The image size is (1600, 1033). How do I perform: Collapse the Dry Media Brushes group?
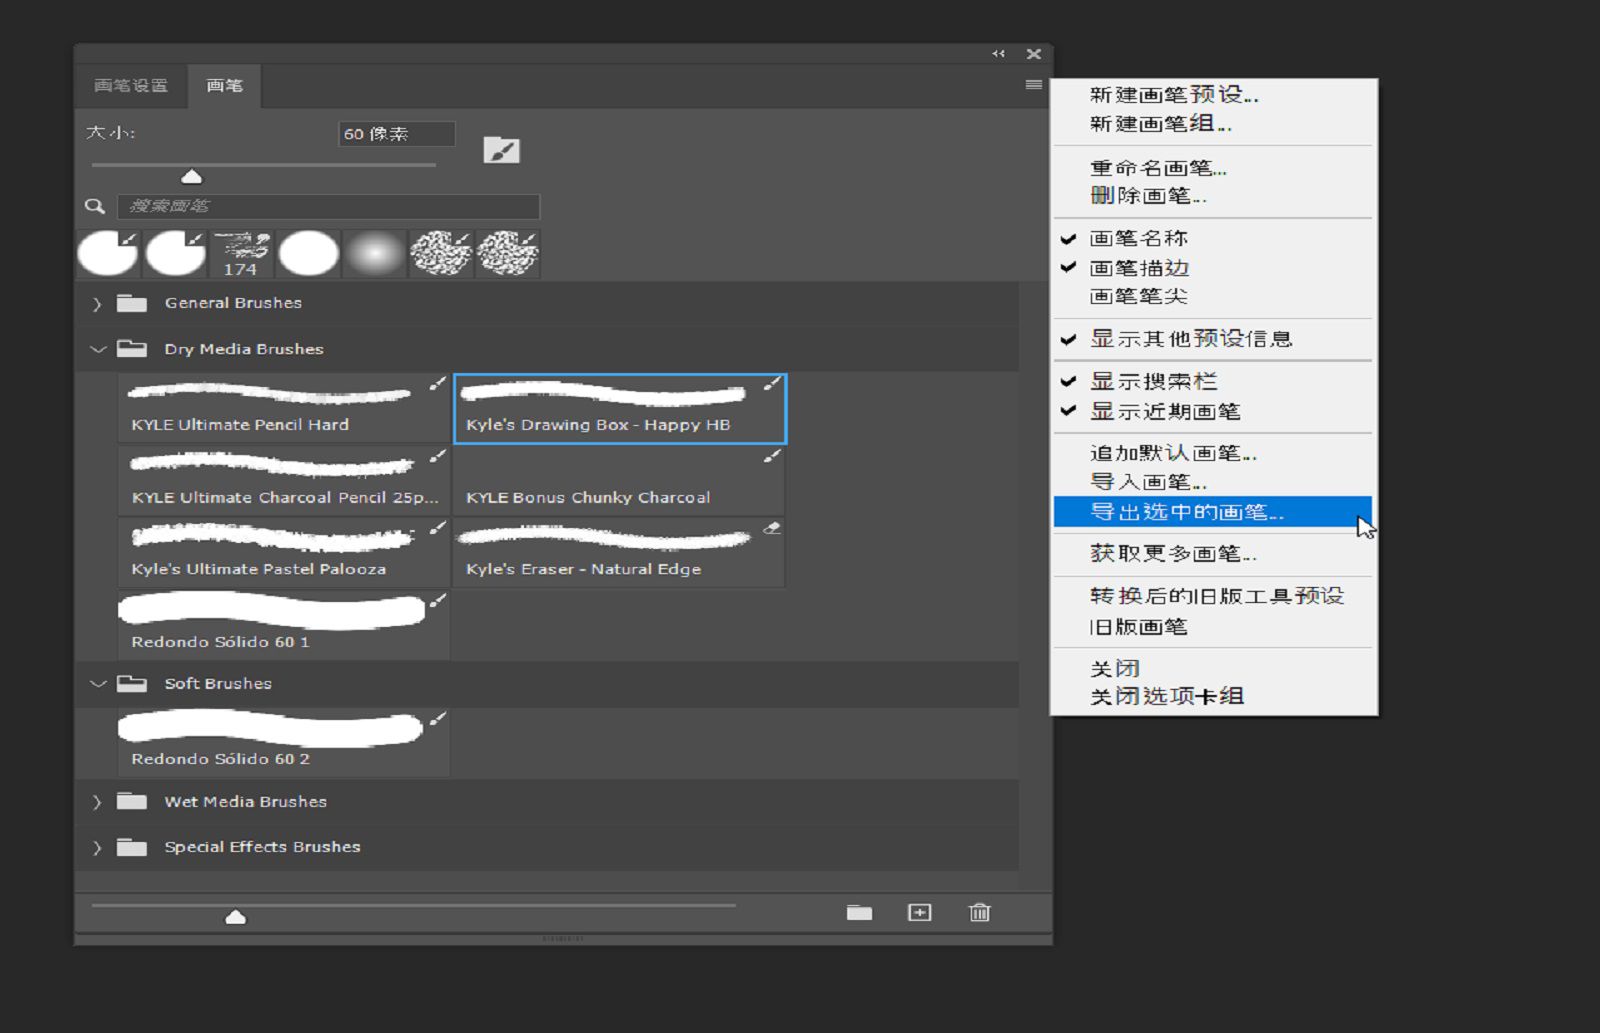(96, 348)
